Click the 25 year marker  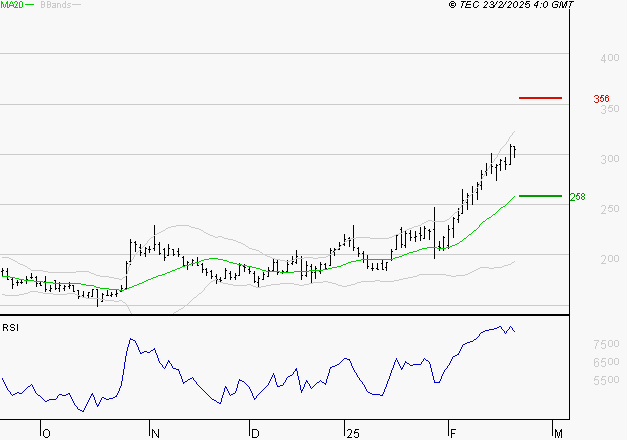(x=353, y=434)
